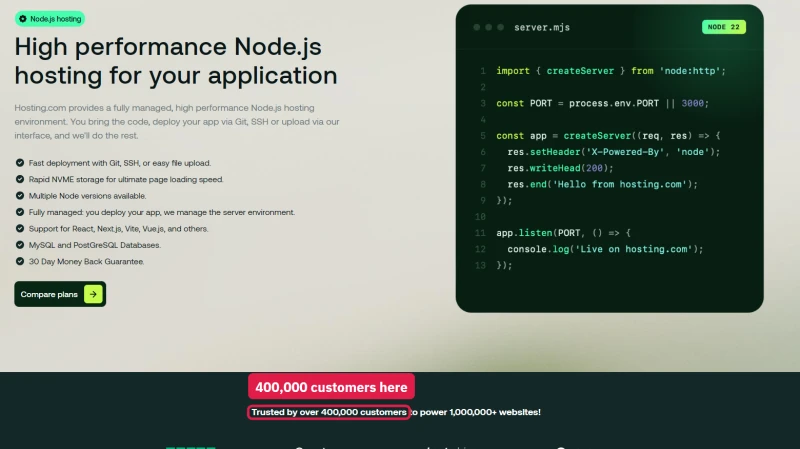Click 'Multiple Node versions available' text

point(87,196)
